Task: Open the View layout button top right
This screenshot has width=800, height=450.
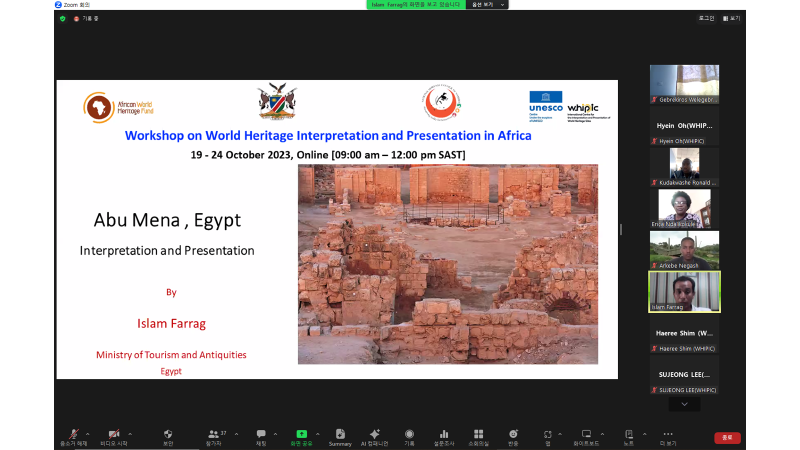Action: tap(731, 18)
